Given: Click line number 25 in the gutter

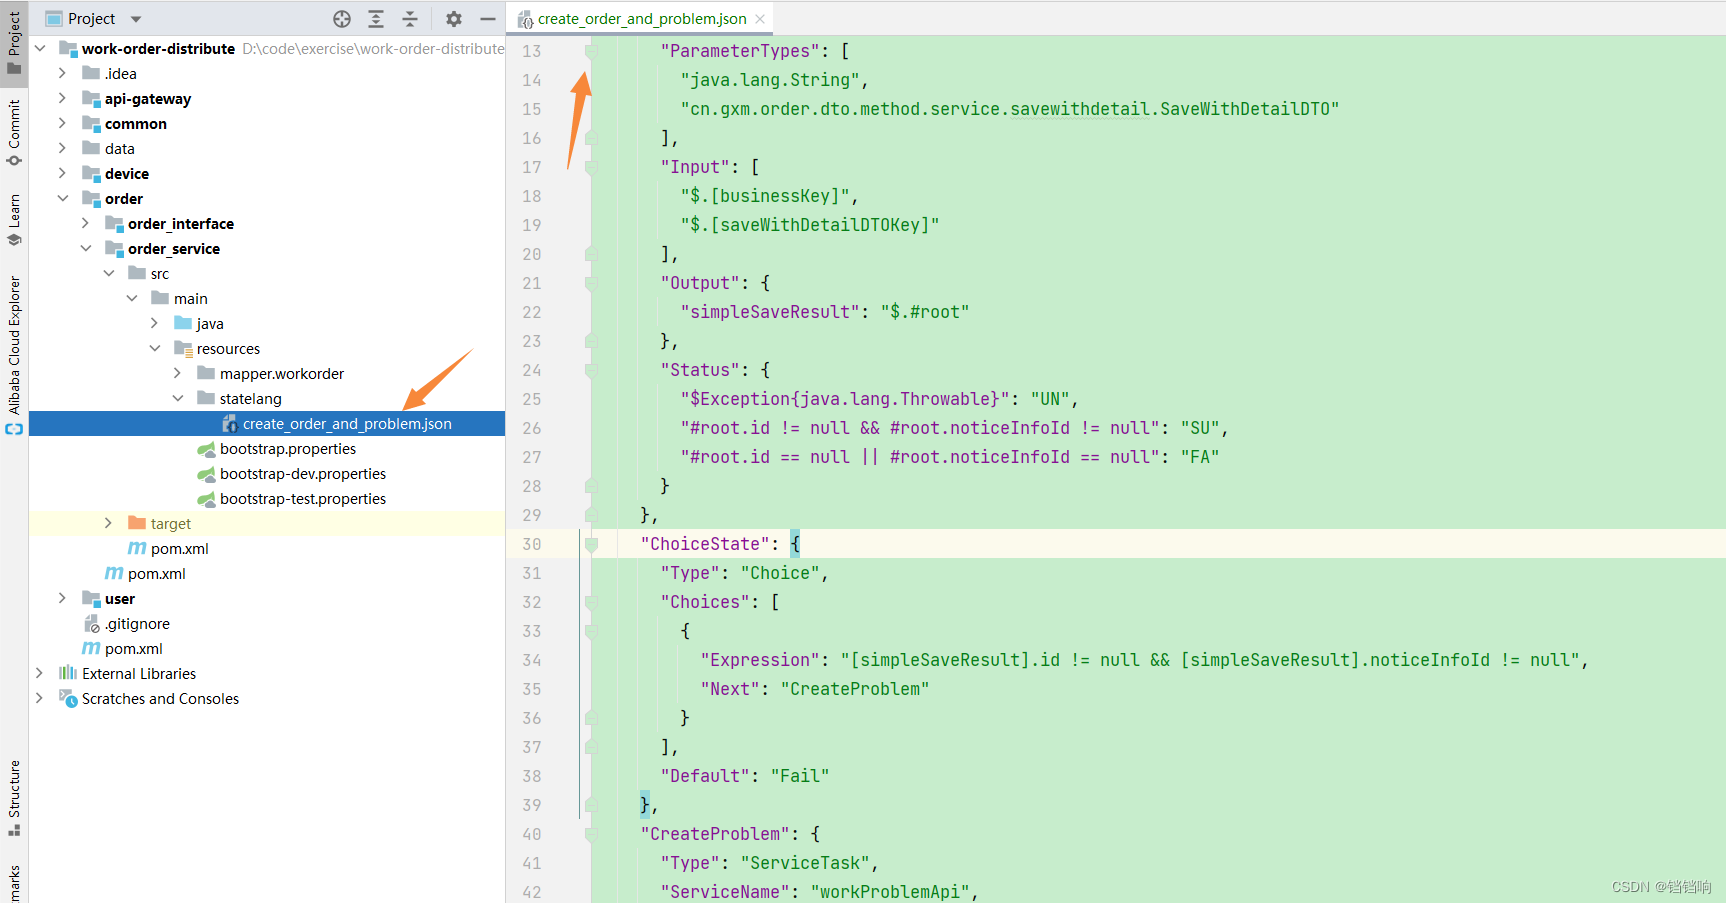Looking at the screenshot, I should 532,399.
